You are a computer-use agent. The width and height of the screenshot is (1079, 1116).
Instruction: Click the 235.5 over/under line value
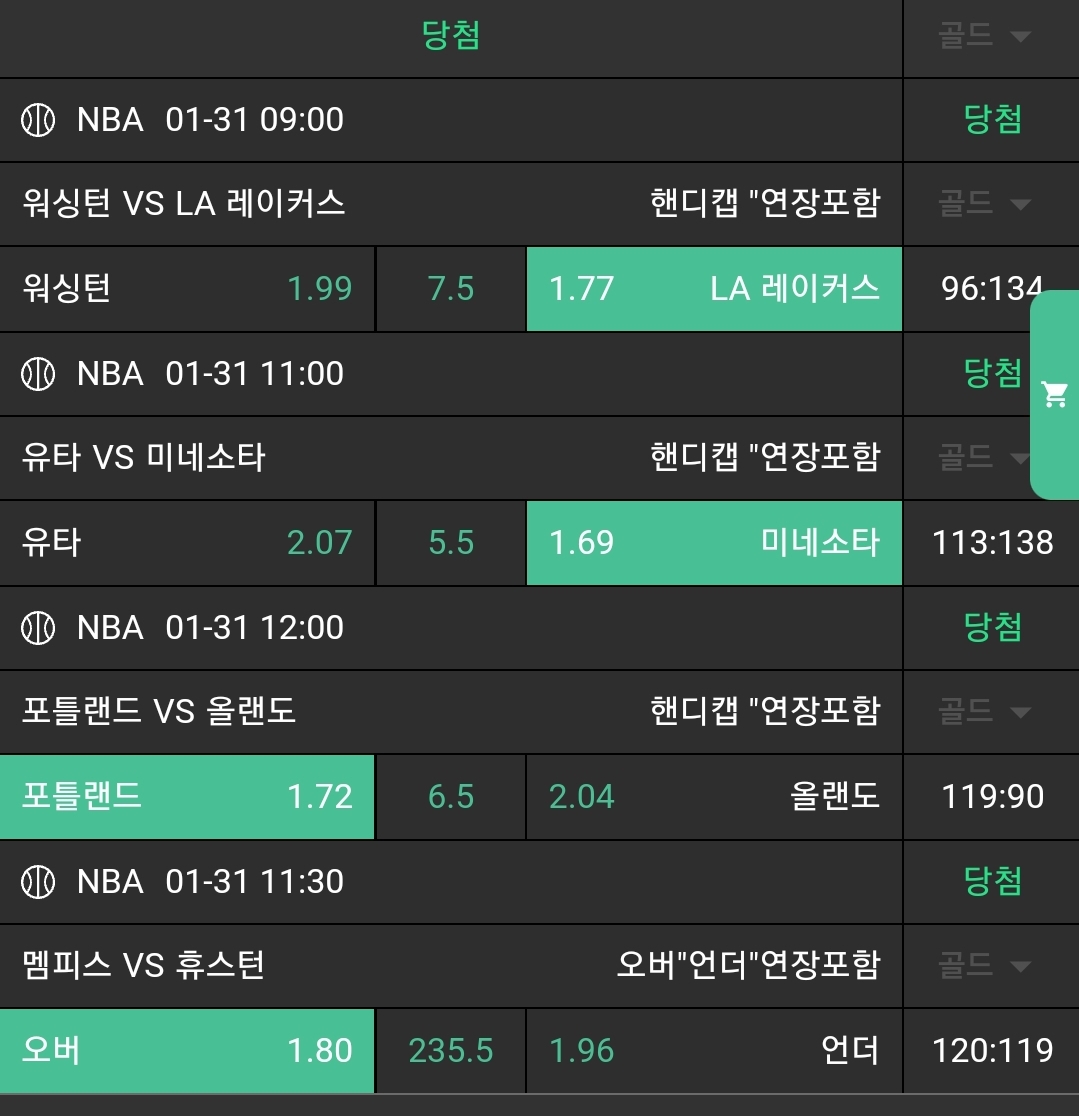(x=451, y=1051)
